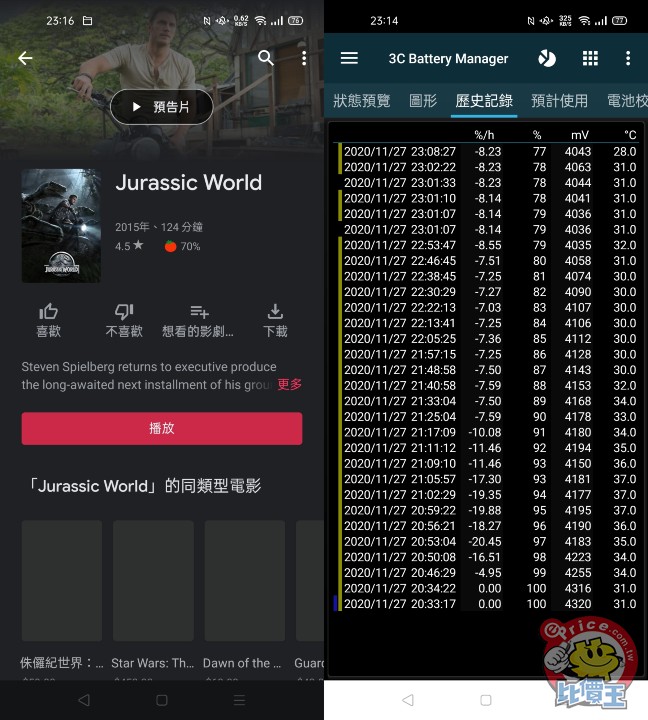Open movie page overflow menu
The height and width of the screenshot is (720, 648).
(x=304, y=58)
